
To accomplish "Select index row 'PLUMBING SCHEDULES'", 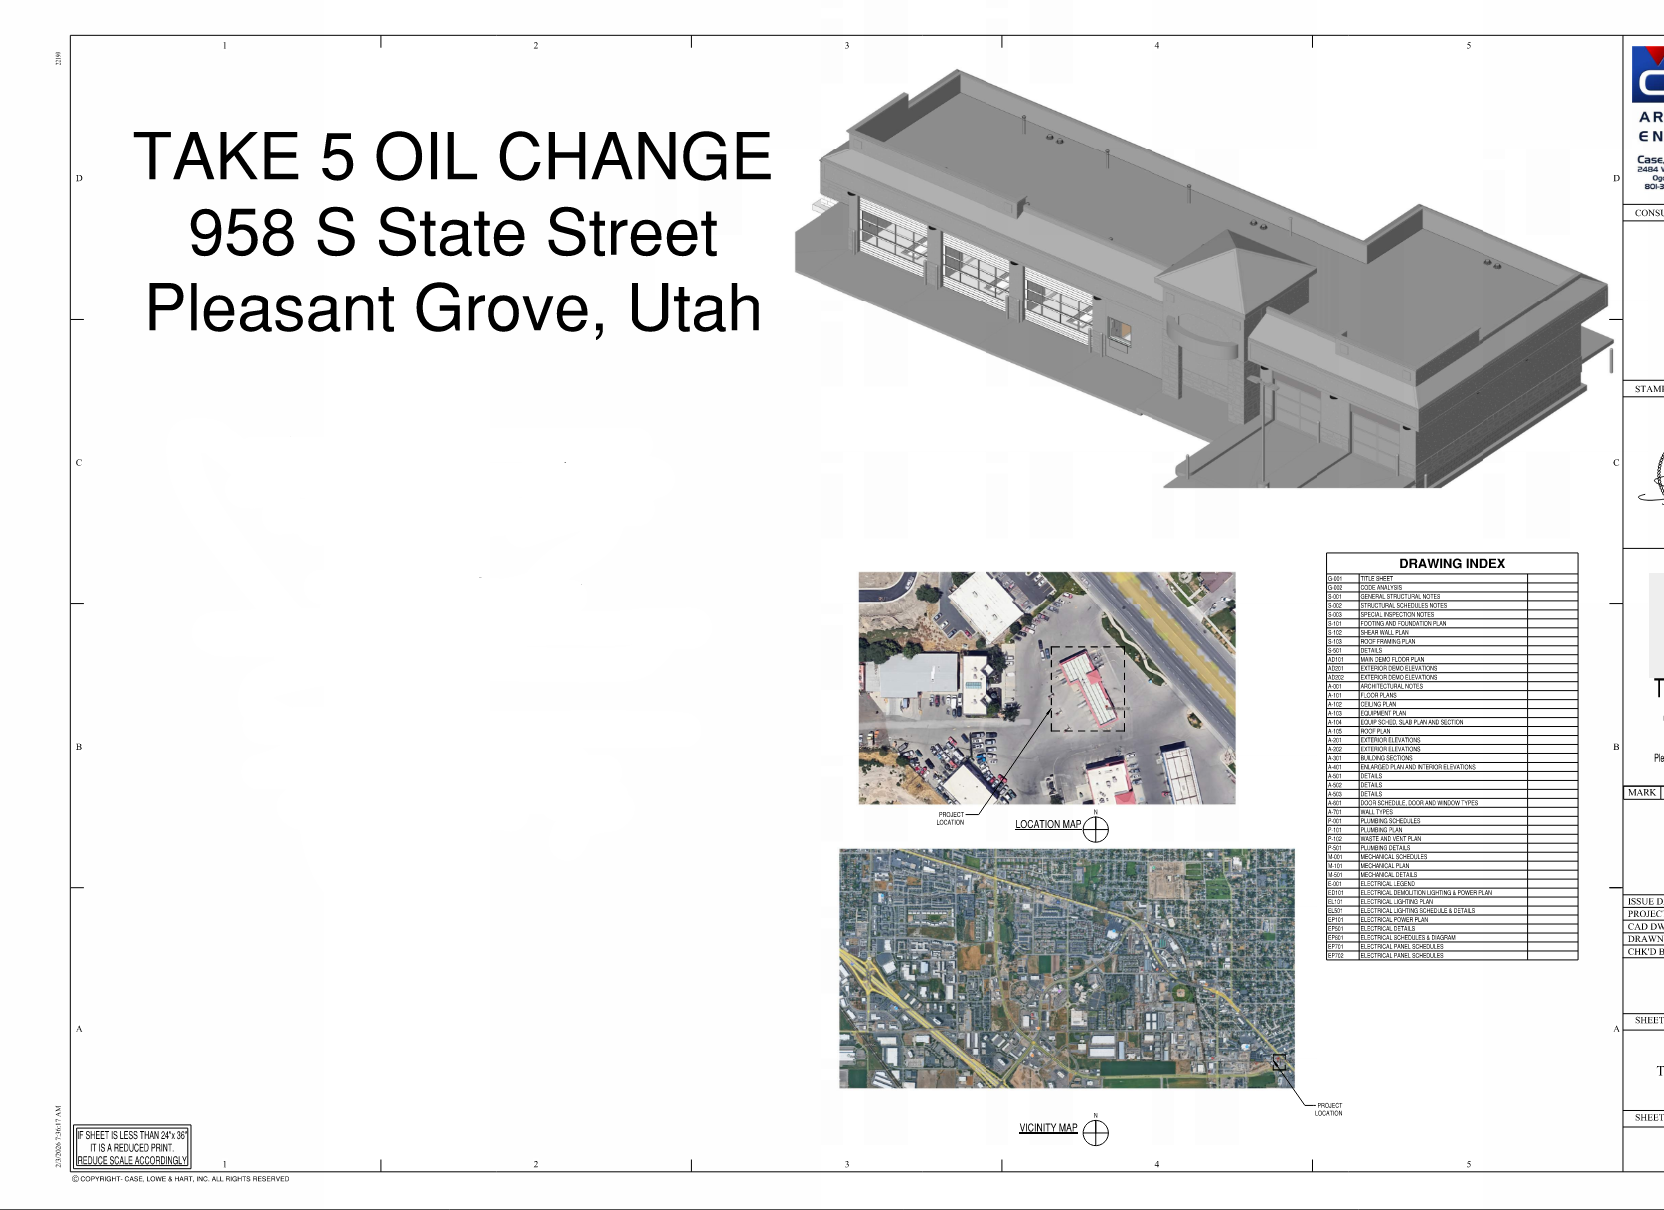I will tap(1452, 821).
